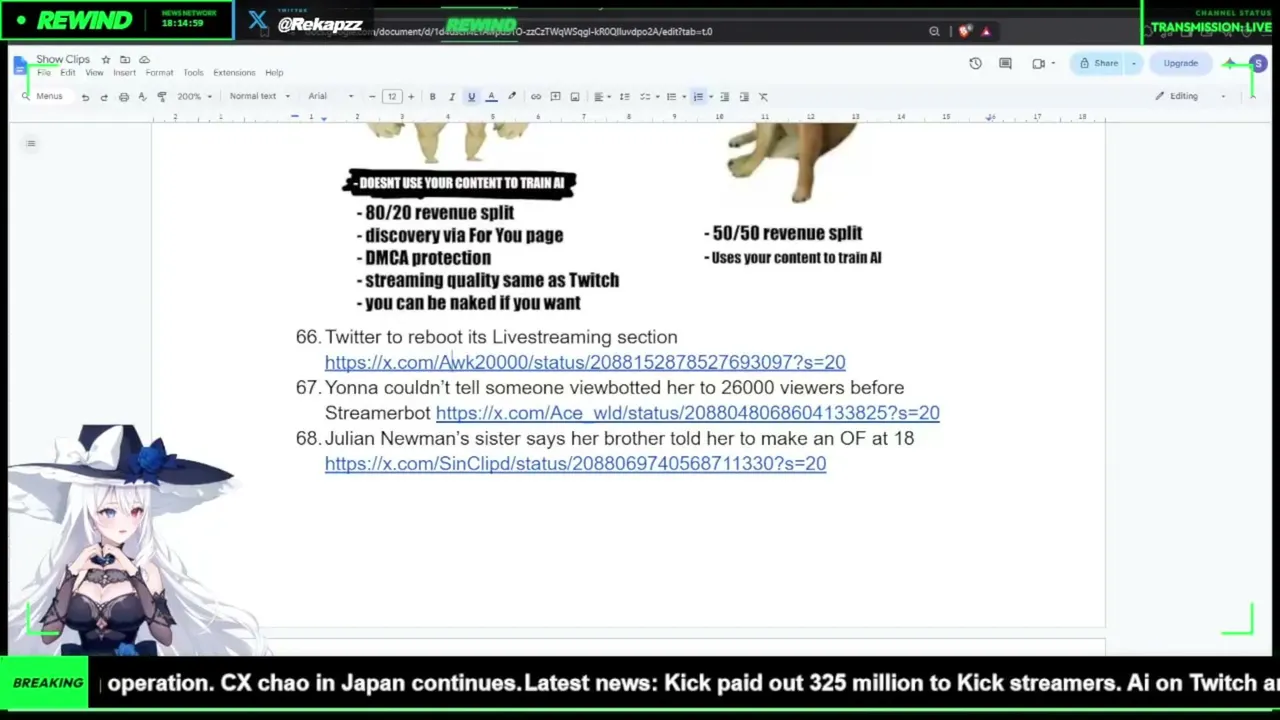Insert a link from the toolbar

click(536, 97)
